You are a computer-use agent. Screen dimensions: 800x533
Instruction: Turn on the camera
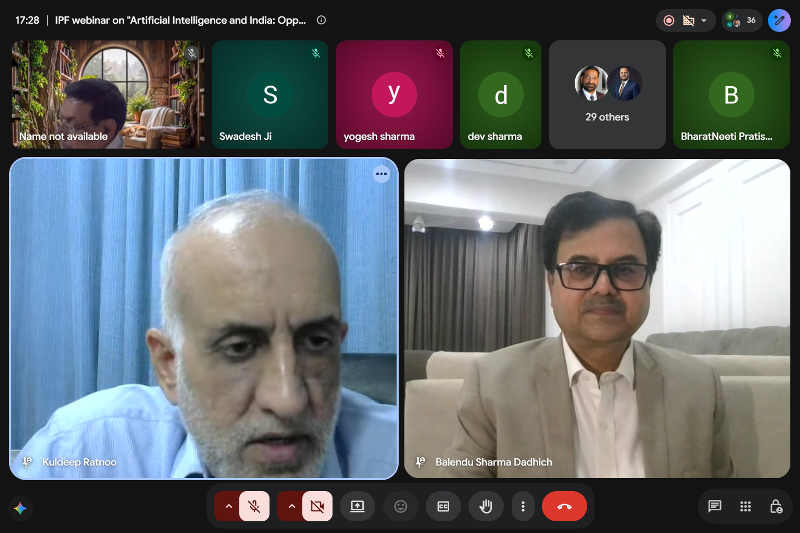pos(317,506)
